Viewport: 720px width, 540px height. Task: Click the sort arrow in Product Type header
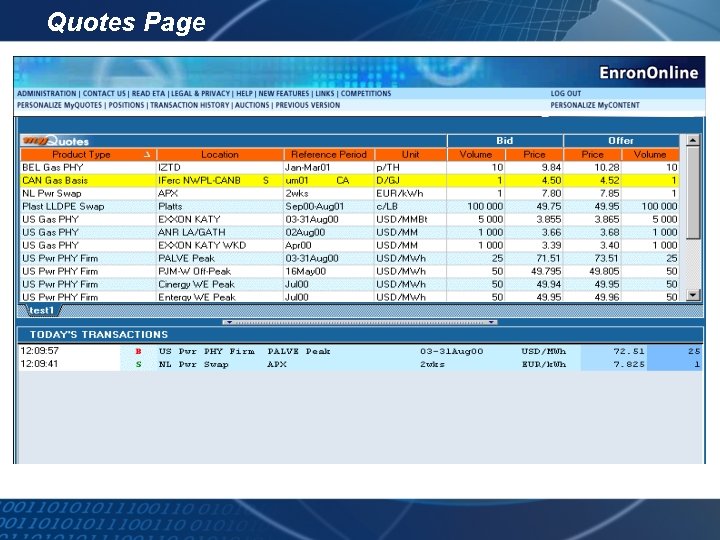coord(147,155)
